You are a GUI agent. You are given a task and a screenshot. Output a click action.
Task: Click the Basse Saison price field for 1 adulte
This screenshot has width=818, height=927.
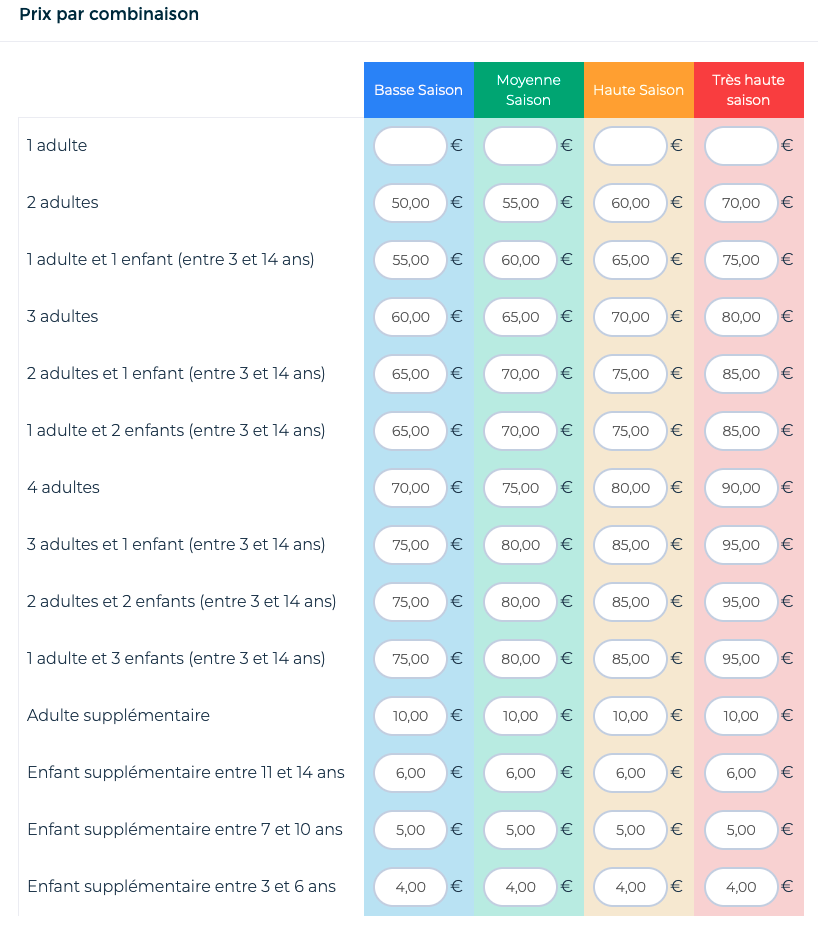coord(410,145)
